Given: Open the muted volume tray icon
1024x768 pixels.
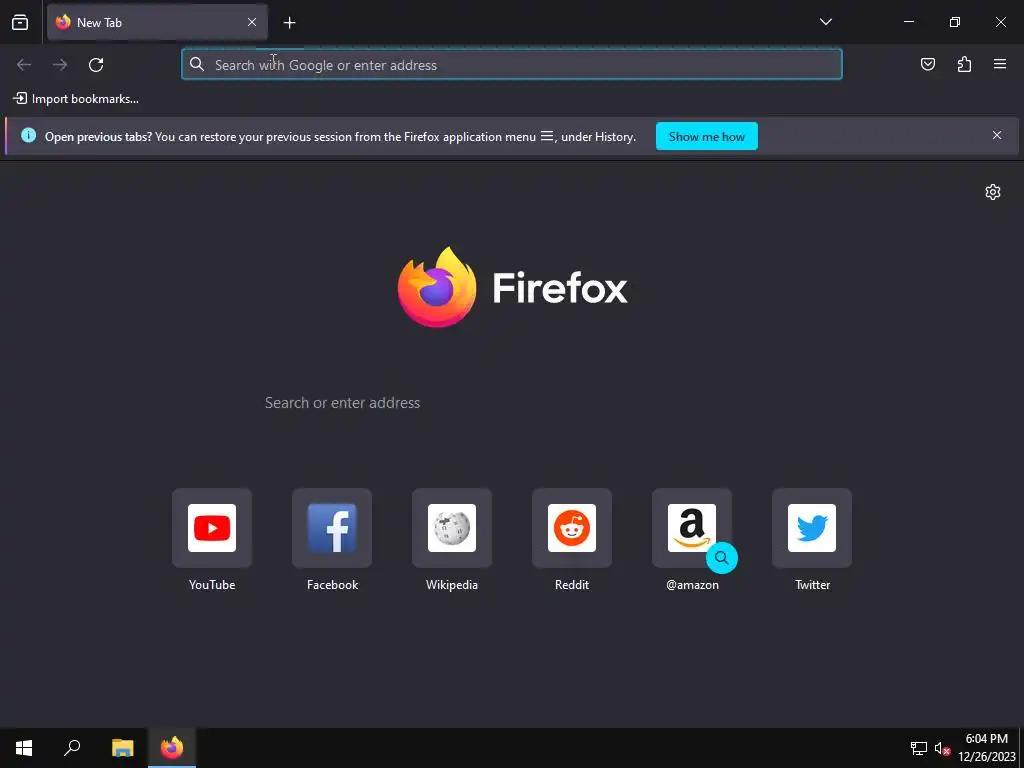Looking at the screenshot, I should point(942,748).
